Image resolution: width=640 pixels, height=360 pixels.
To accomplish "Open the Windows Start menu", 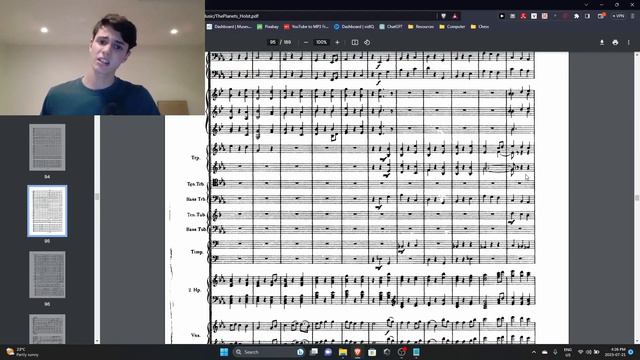I will [x=224, y=352].
